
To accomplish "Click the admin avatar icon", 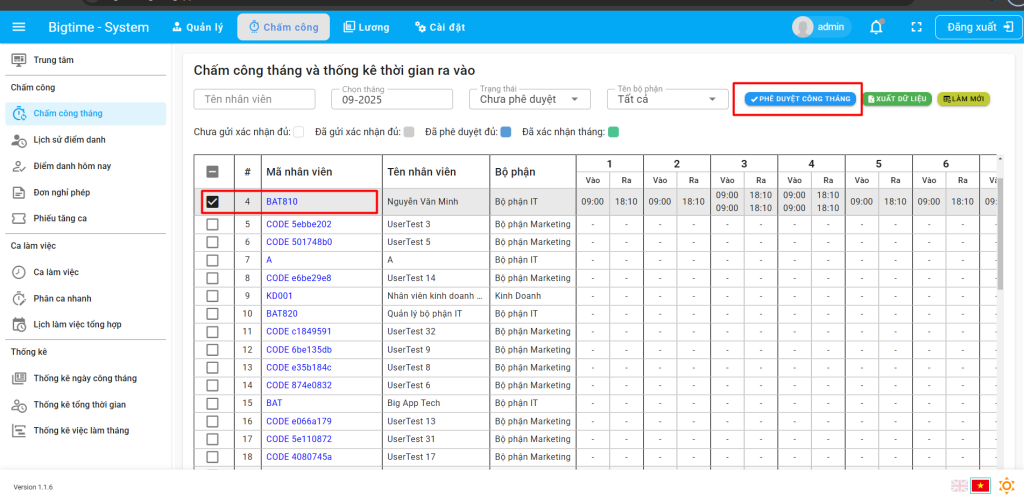I will 802,27.
